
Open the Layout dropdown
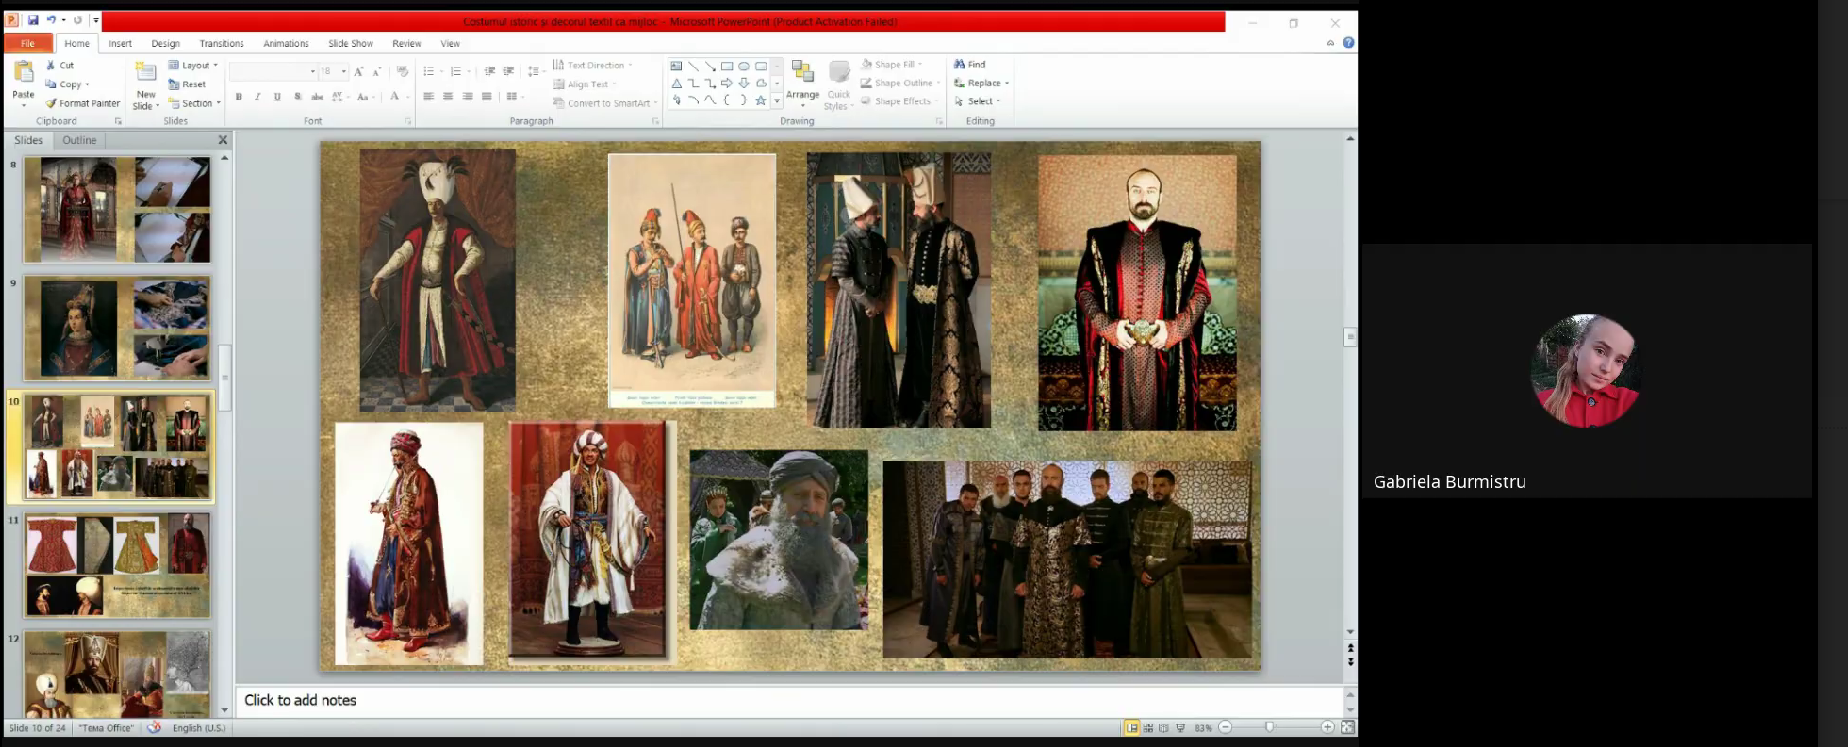[x=193, y=65]
